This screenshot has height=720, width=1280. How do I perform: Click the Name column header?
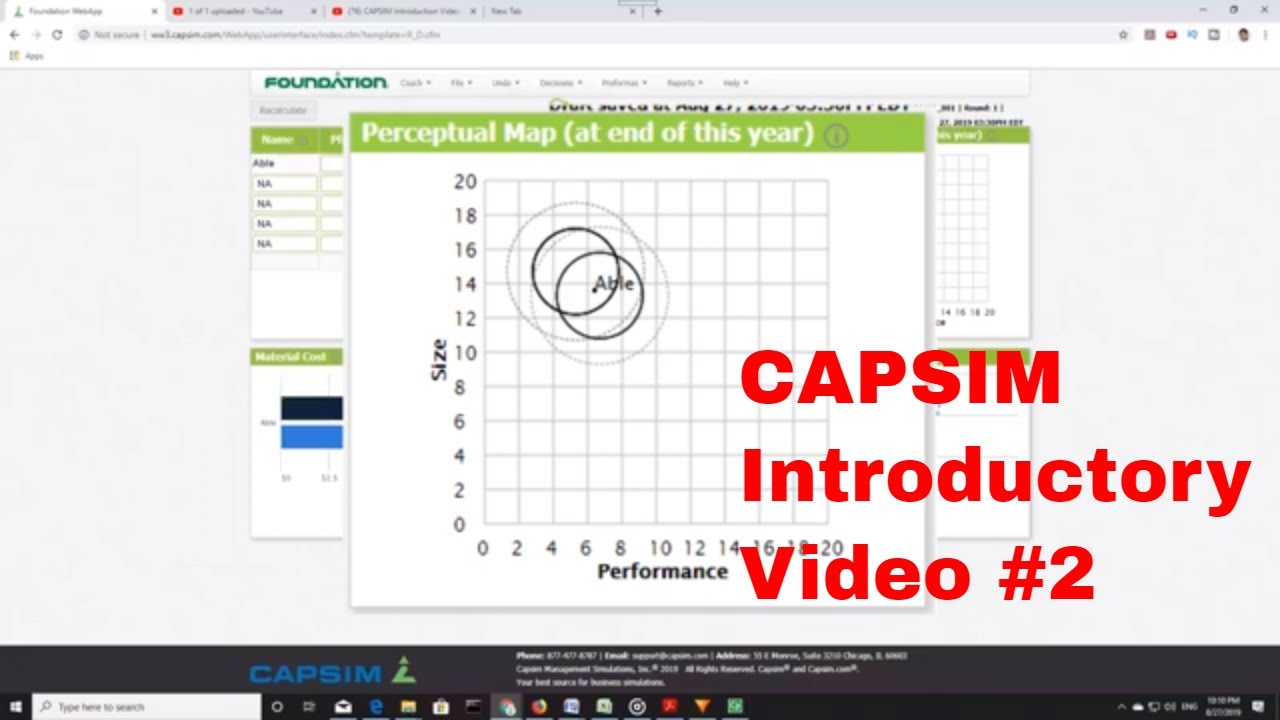pyautogui.click(x=284, y=140)
